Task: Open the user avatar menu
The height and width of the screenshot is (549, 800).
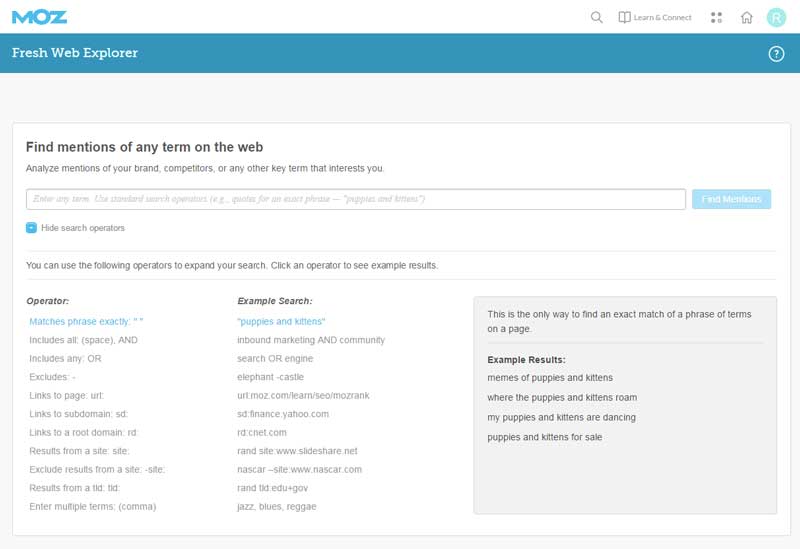Action: point(777,18)
